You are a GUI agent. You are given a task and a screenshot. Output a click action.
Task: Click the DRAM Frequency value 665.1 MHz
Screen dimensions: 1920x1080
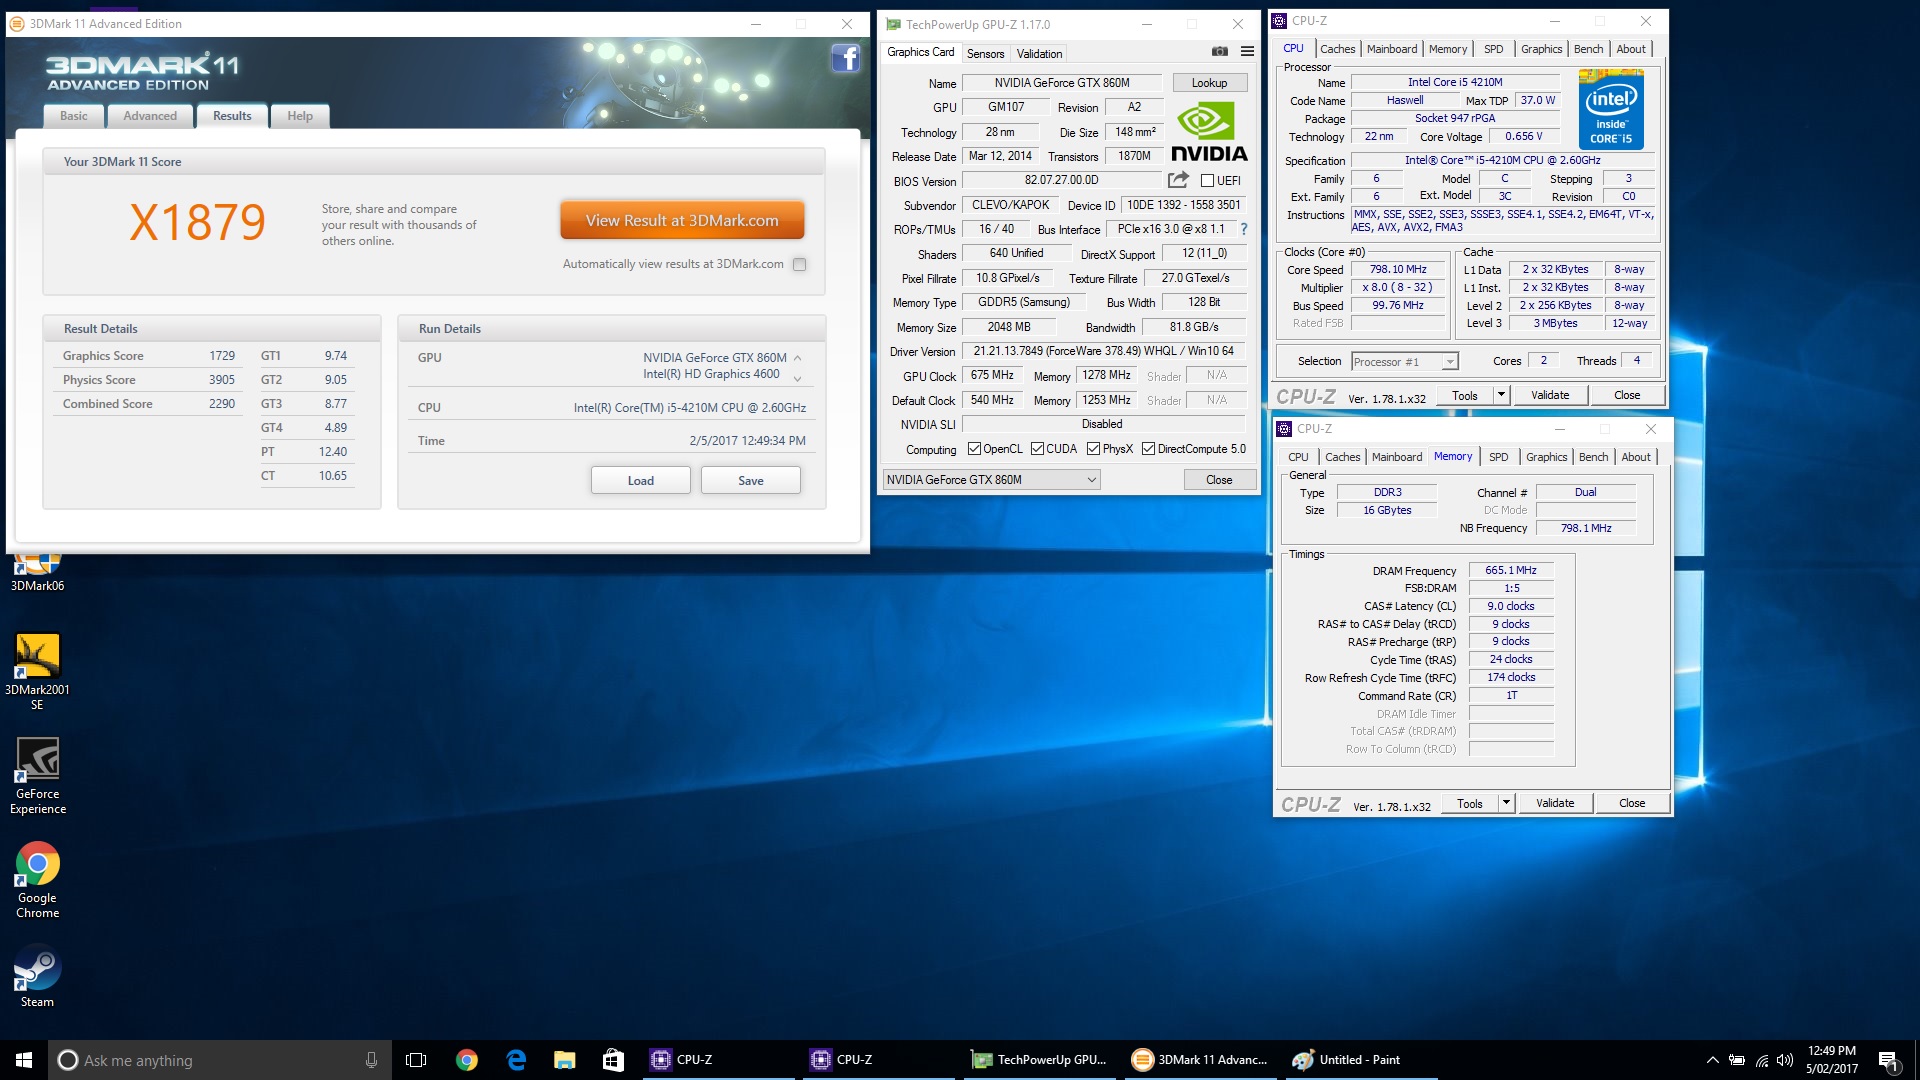1510,570
